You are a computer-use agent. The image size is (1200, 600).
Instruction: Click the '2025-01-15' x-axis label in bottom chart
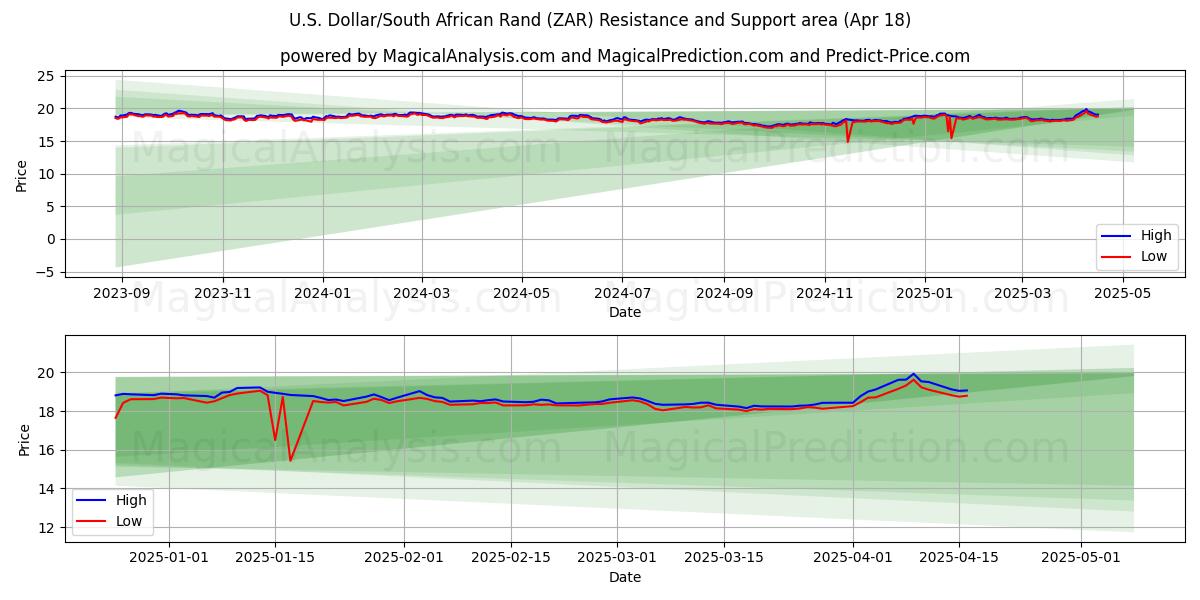click(275, 558)
